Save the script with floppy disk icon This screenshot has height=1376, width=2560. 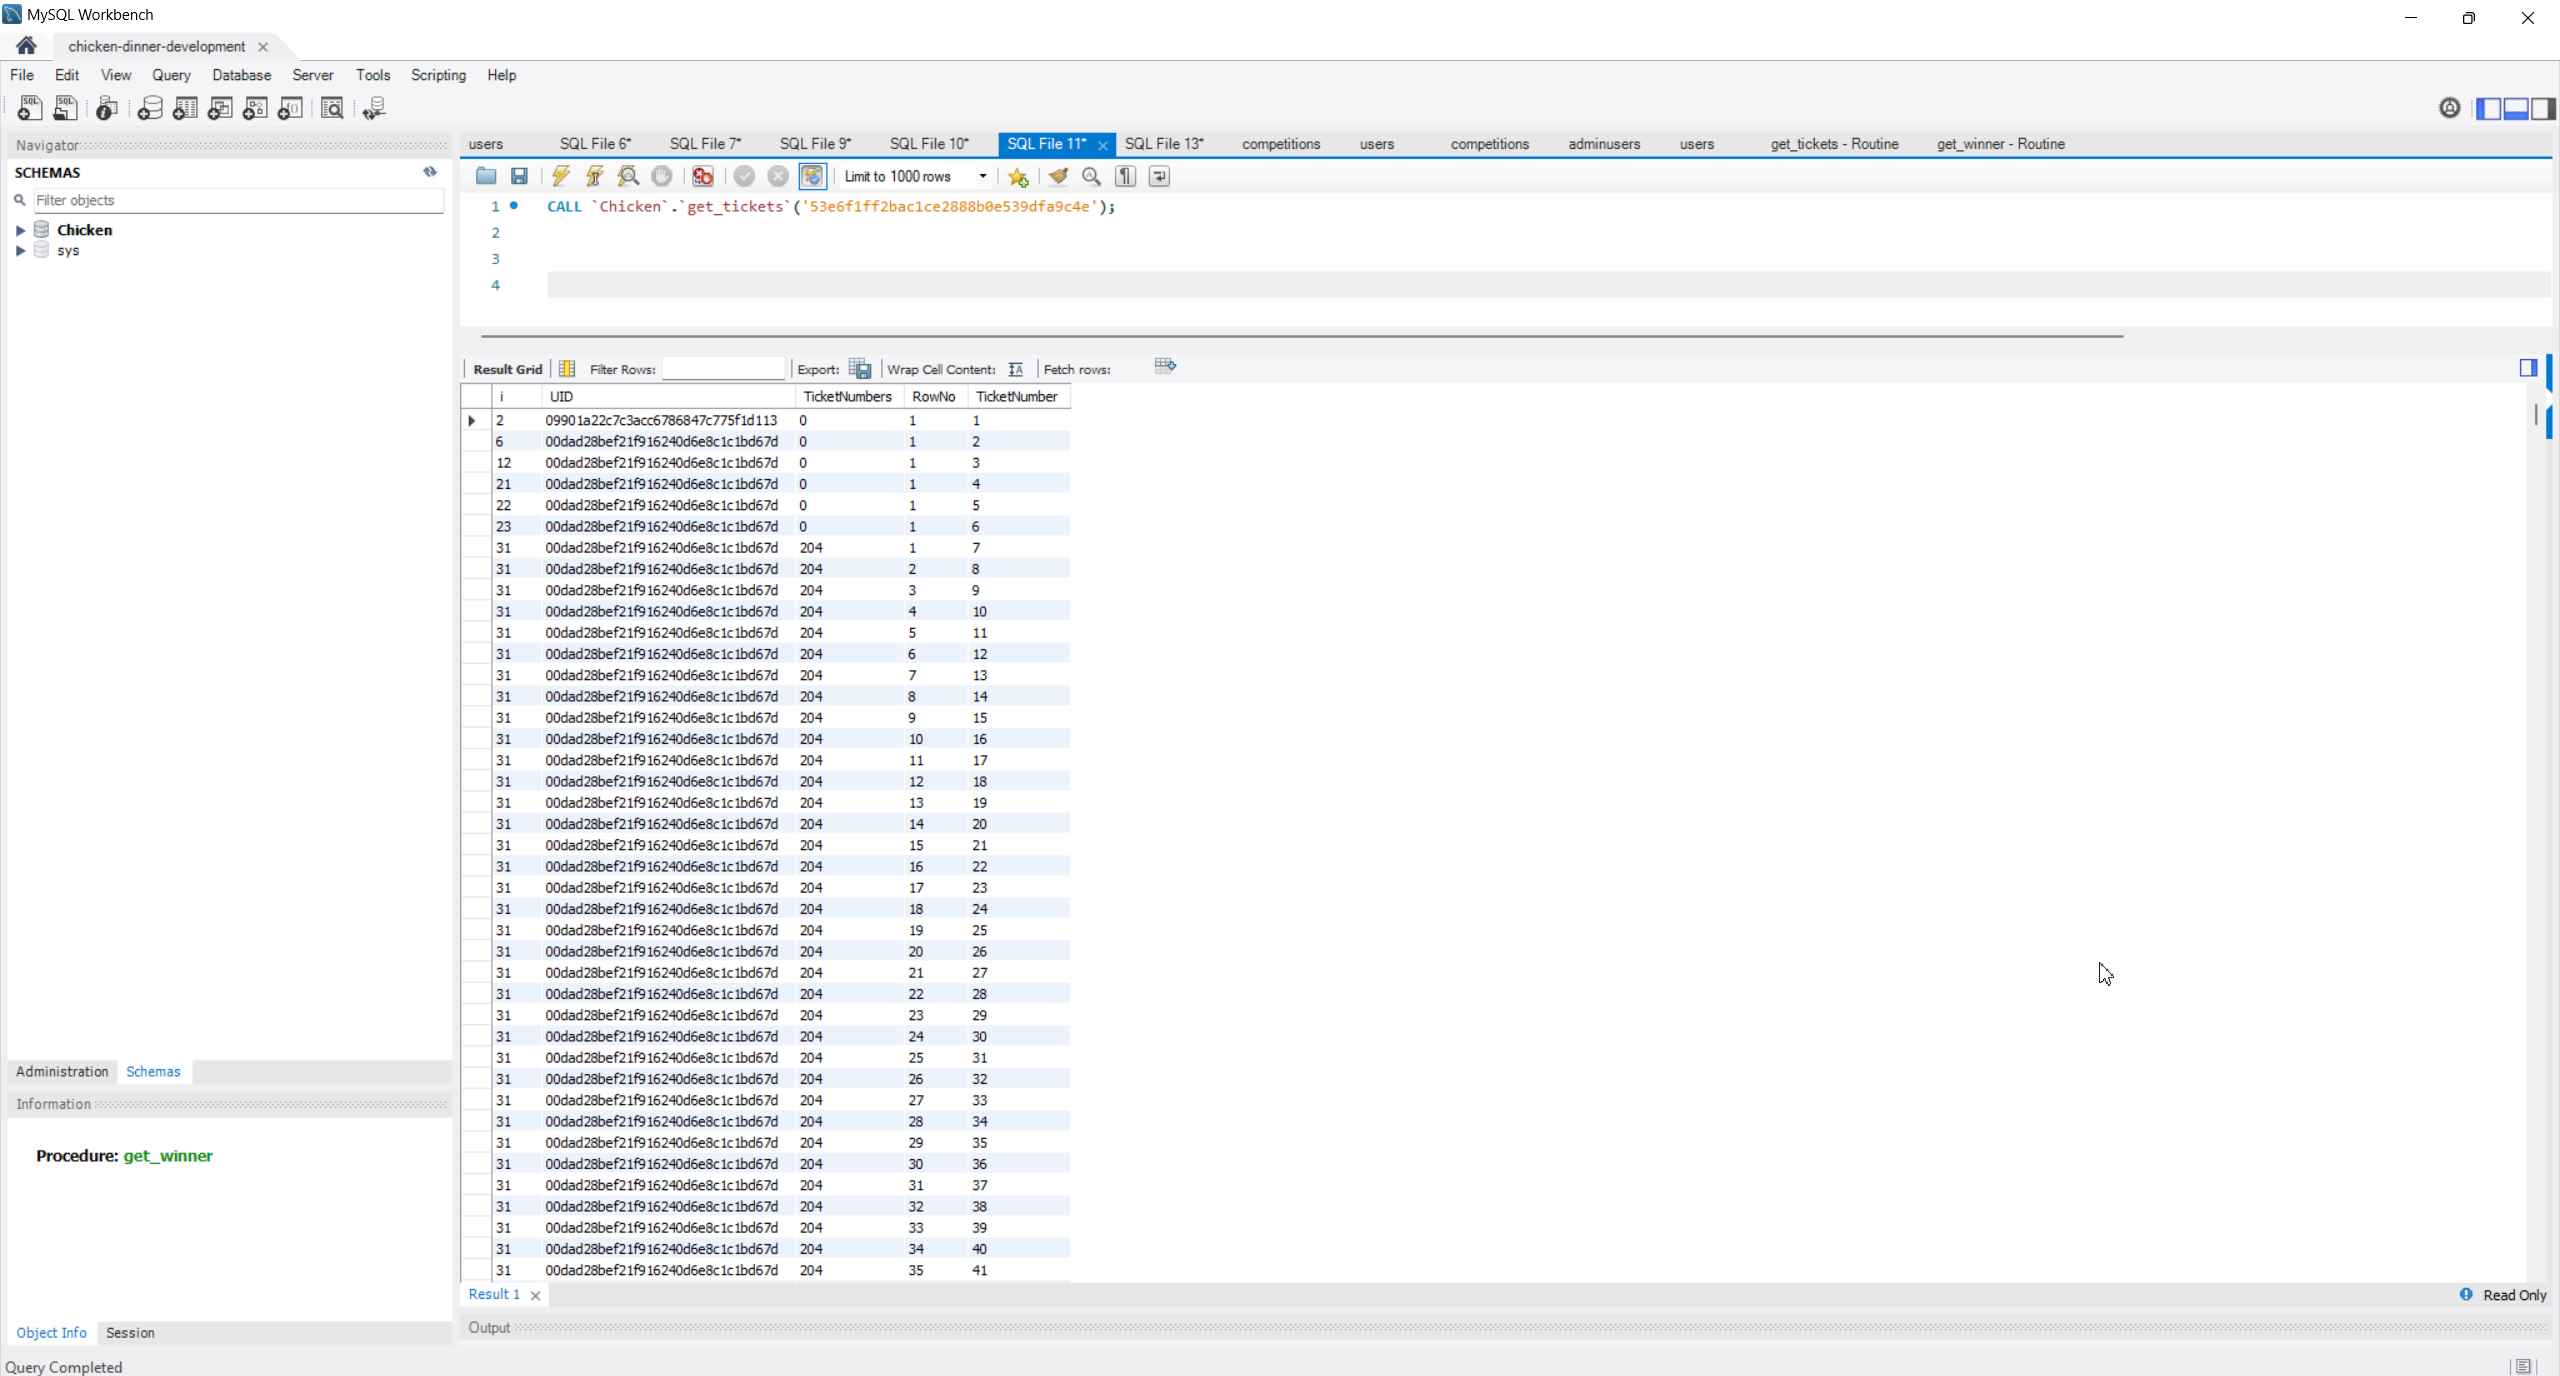point(519,176)
